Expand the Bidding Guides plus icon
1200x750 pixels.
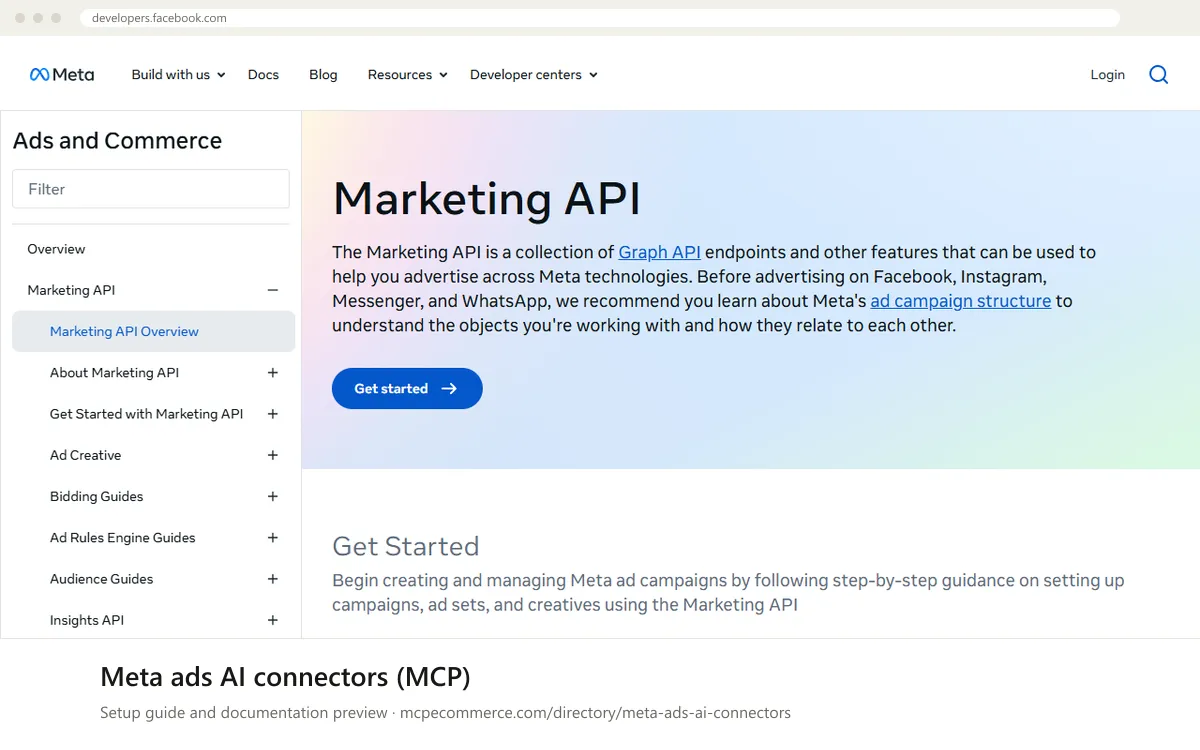coord(272,496)
